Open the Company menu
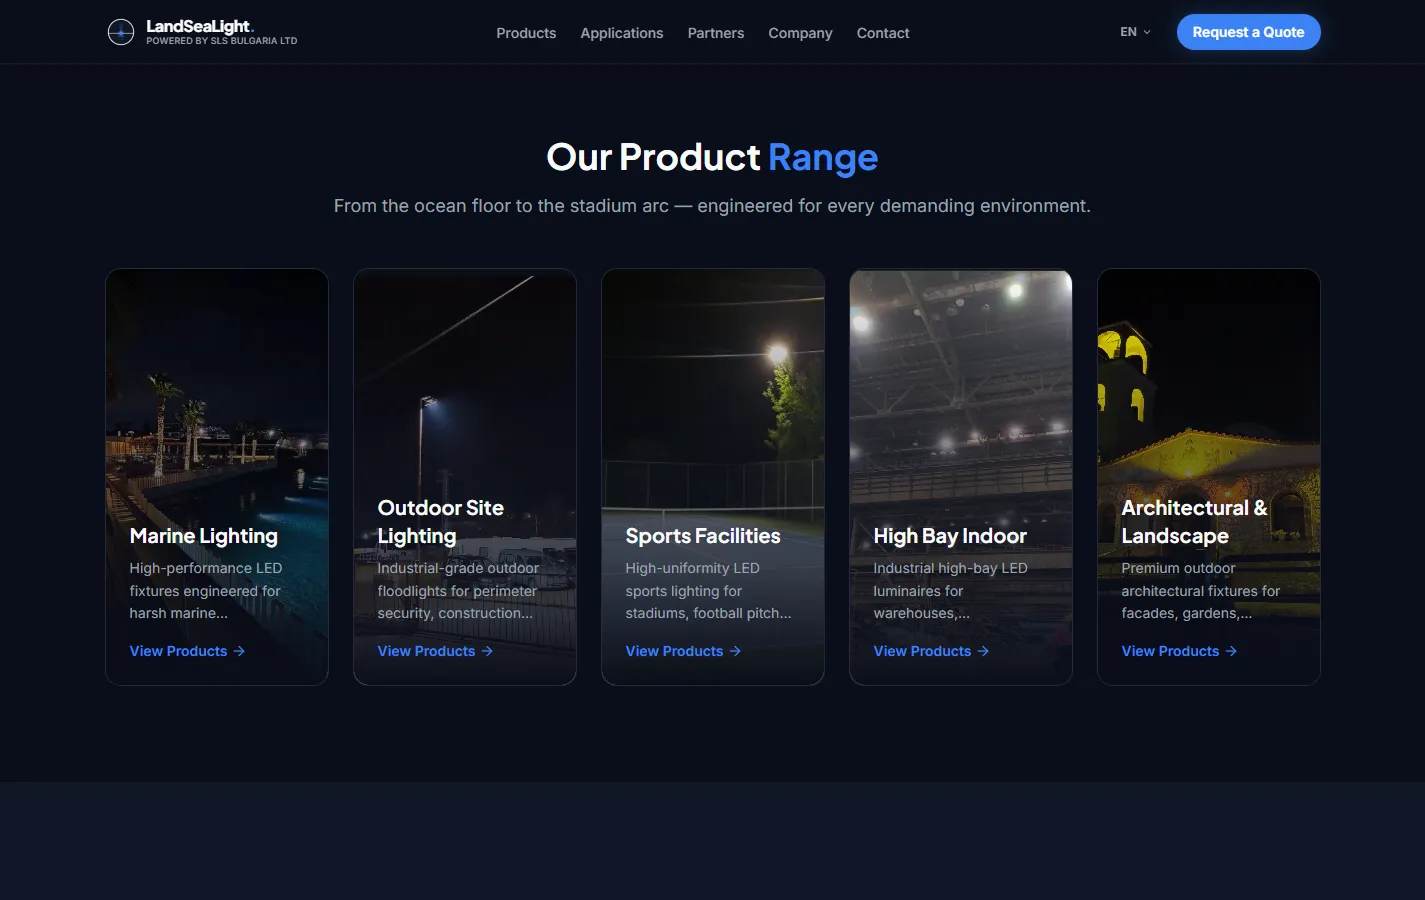The height and width of the screenshot is (900, 1425). [800, 33]
